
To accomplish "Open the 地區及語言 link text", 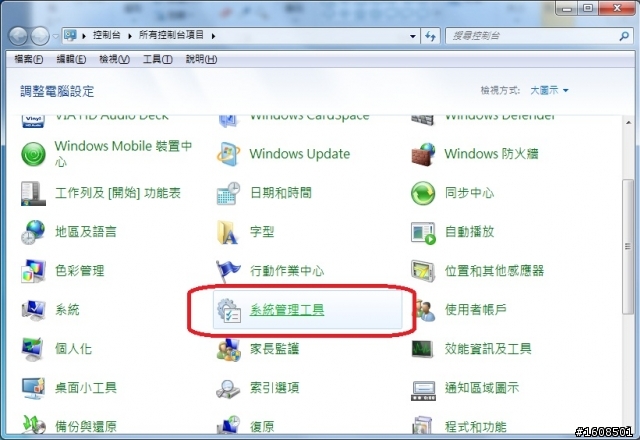I will click(x=86, y=232).
